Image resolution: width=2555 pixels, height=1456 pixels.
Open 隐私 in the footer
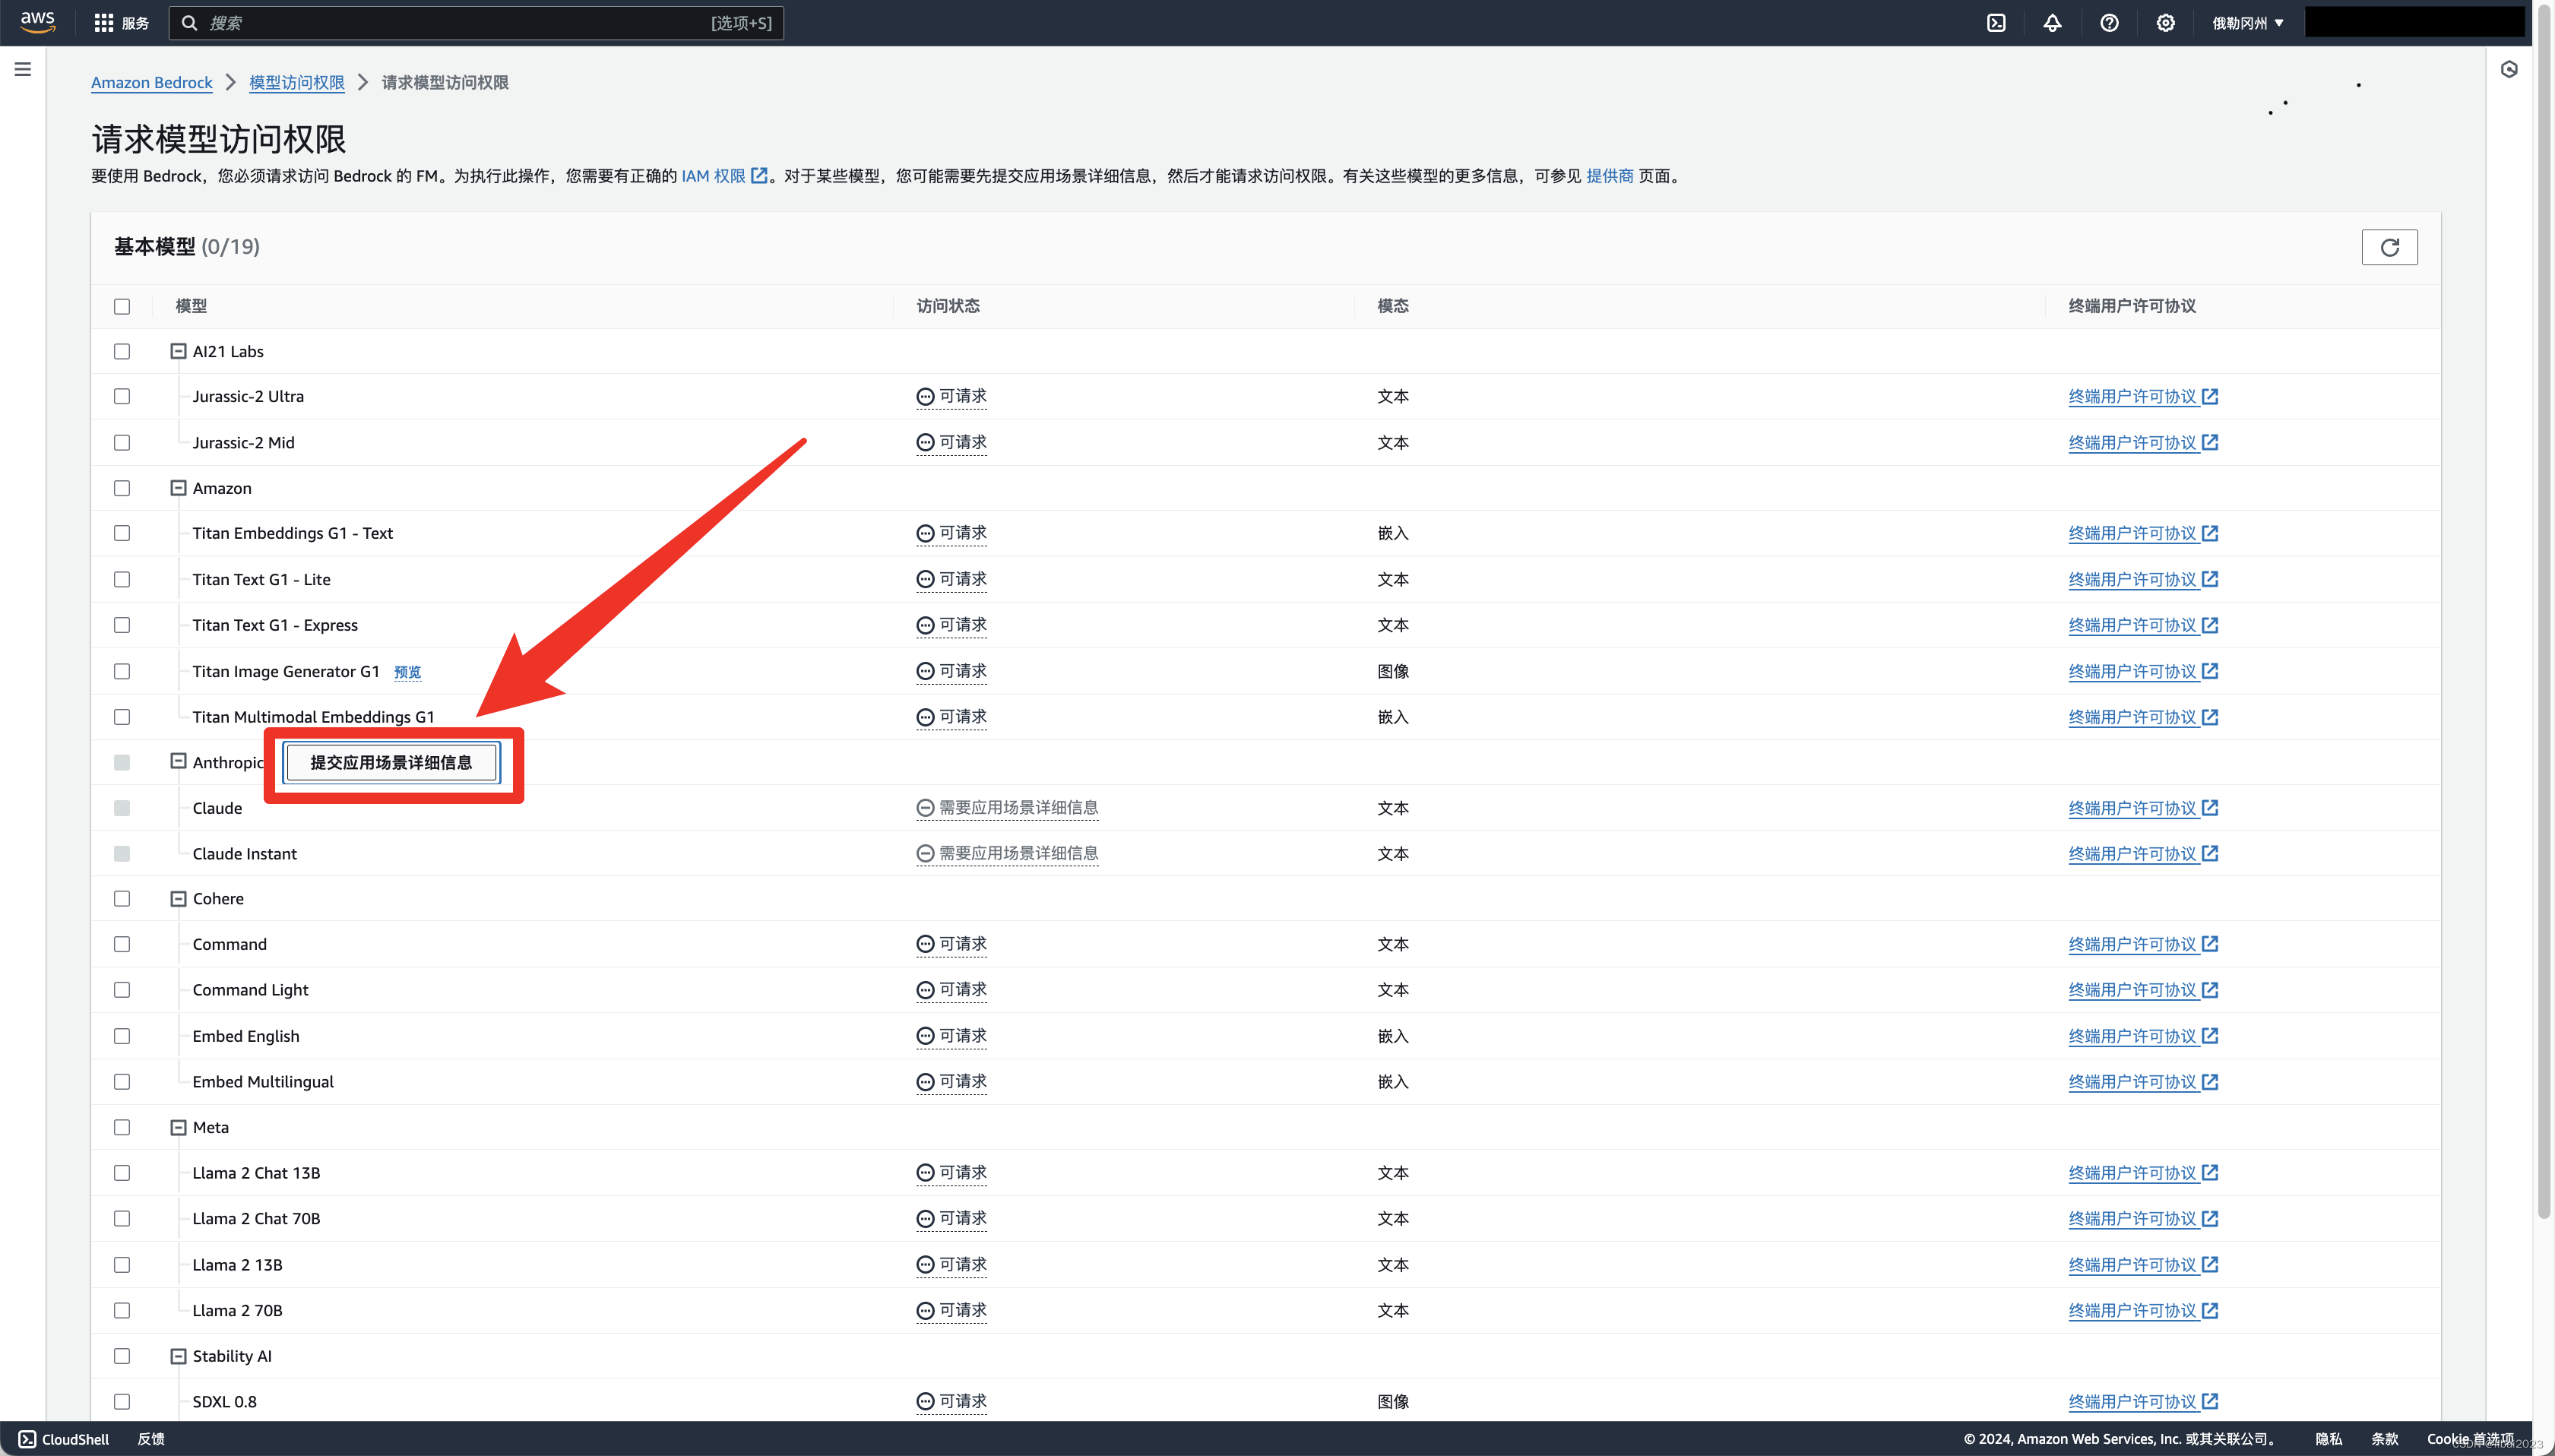2329,1438
